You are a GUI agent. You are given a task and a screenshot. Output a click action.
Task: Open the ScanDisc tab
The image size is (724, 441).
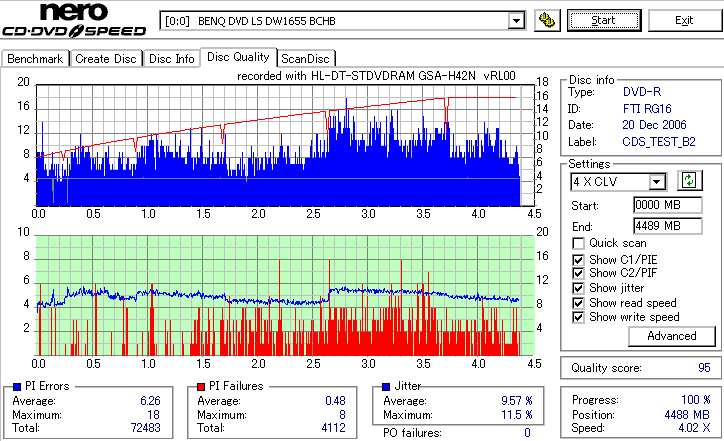tap(305, 59)
